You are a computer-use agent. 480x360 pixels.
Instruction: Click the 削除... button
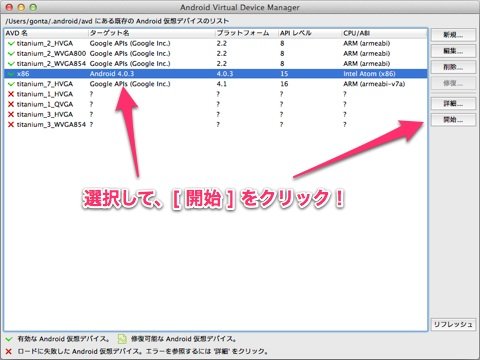[x=453, y=67]
